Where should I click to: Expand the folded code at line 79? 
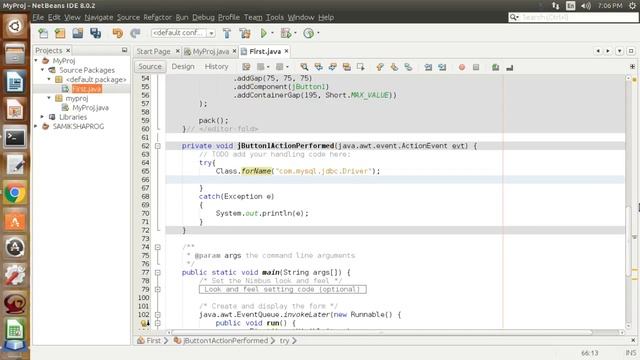(158, 289)
